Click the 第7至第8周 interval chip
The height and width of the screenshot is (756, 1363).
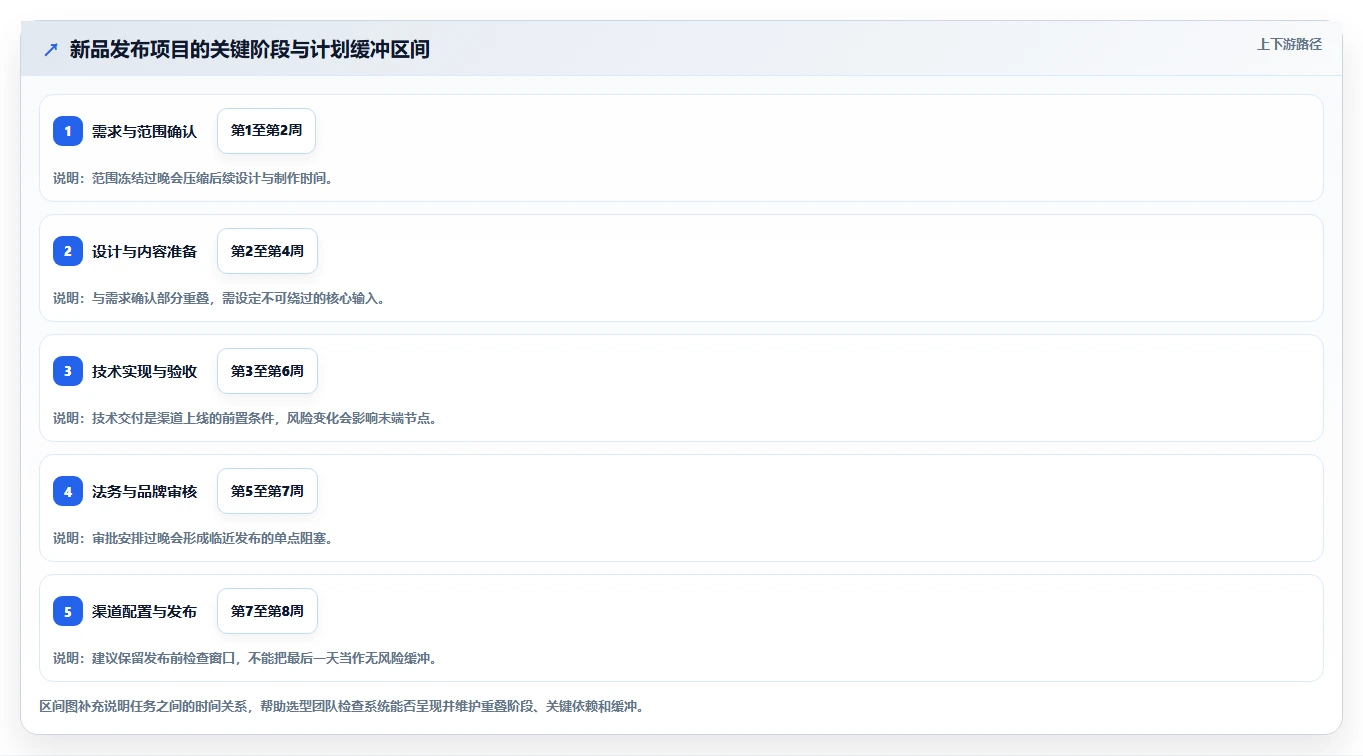coord(267,611)
